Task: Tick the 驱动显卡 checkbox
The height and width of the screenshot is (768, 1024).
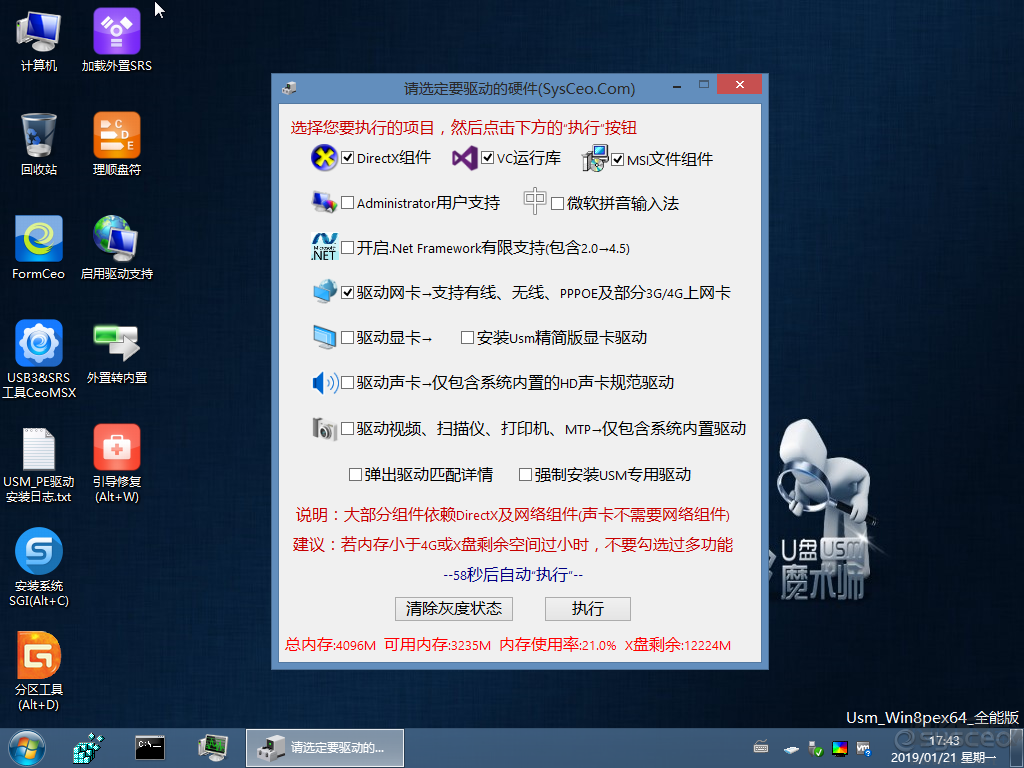Action: pyautogui.click(x=347, y=338)
